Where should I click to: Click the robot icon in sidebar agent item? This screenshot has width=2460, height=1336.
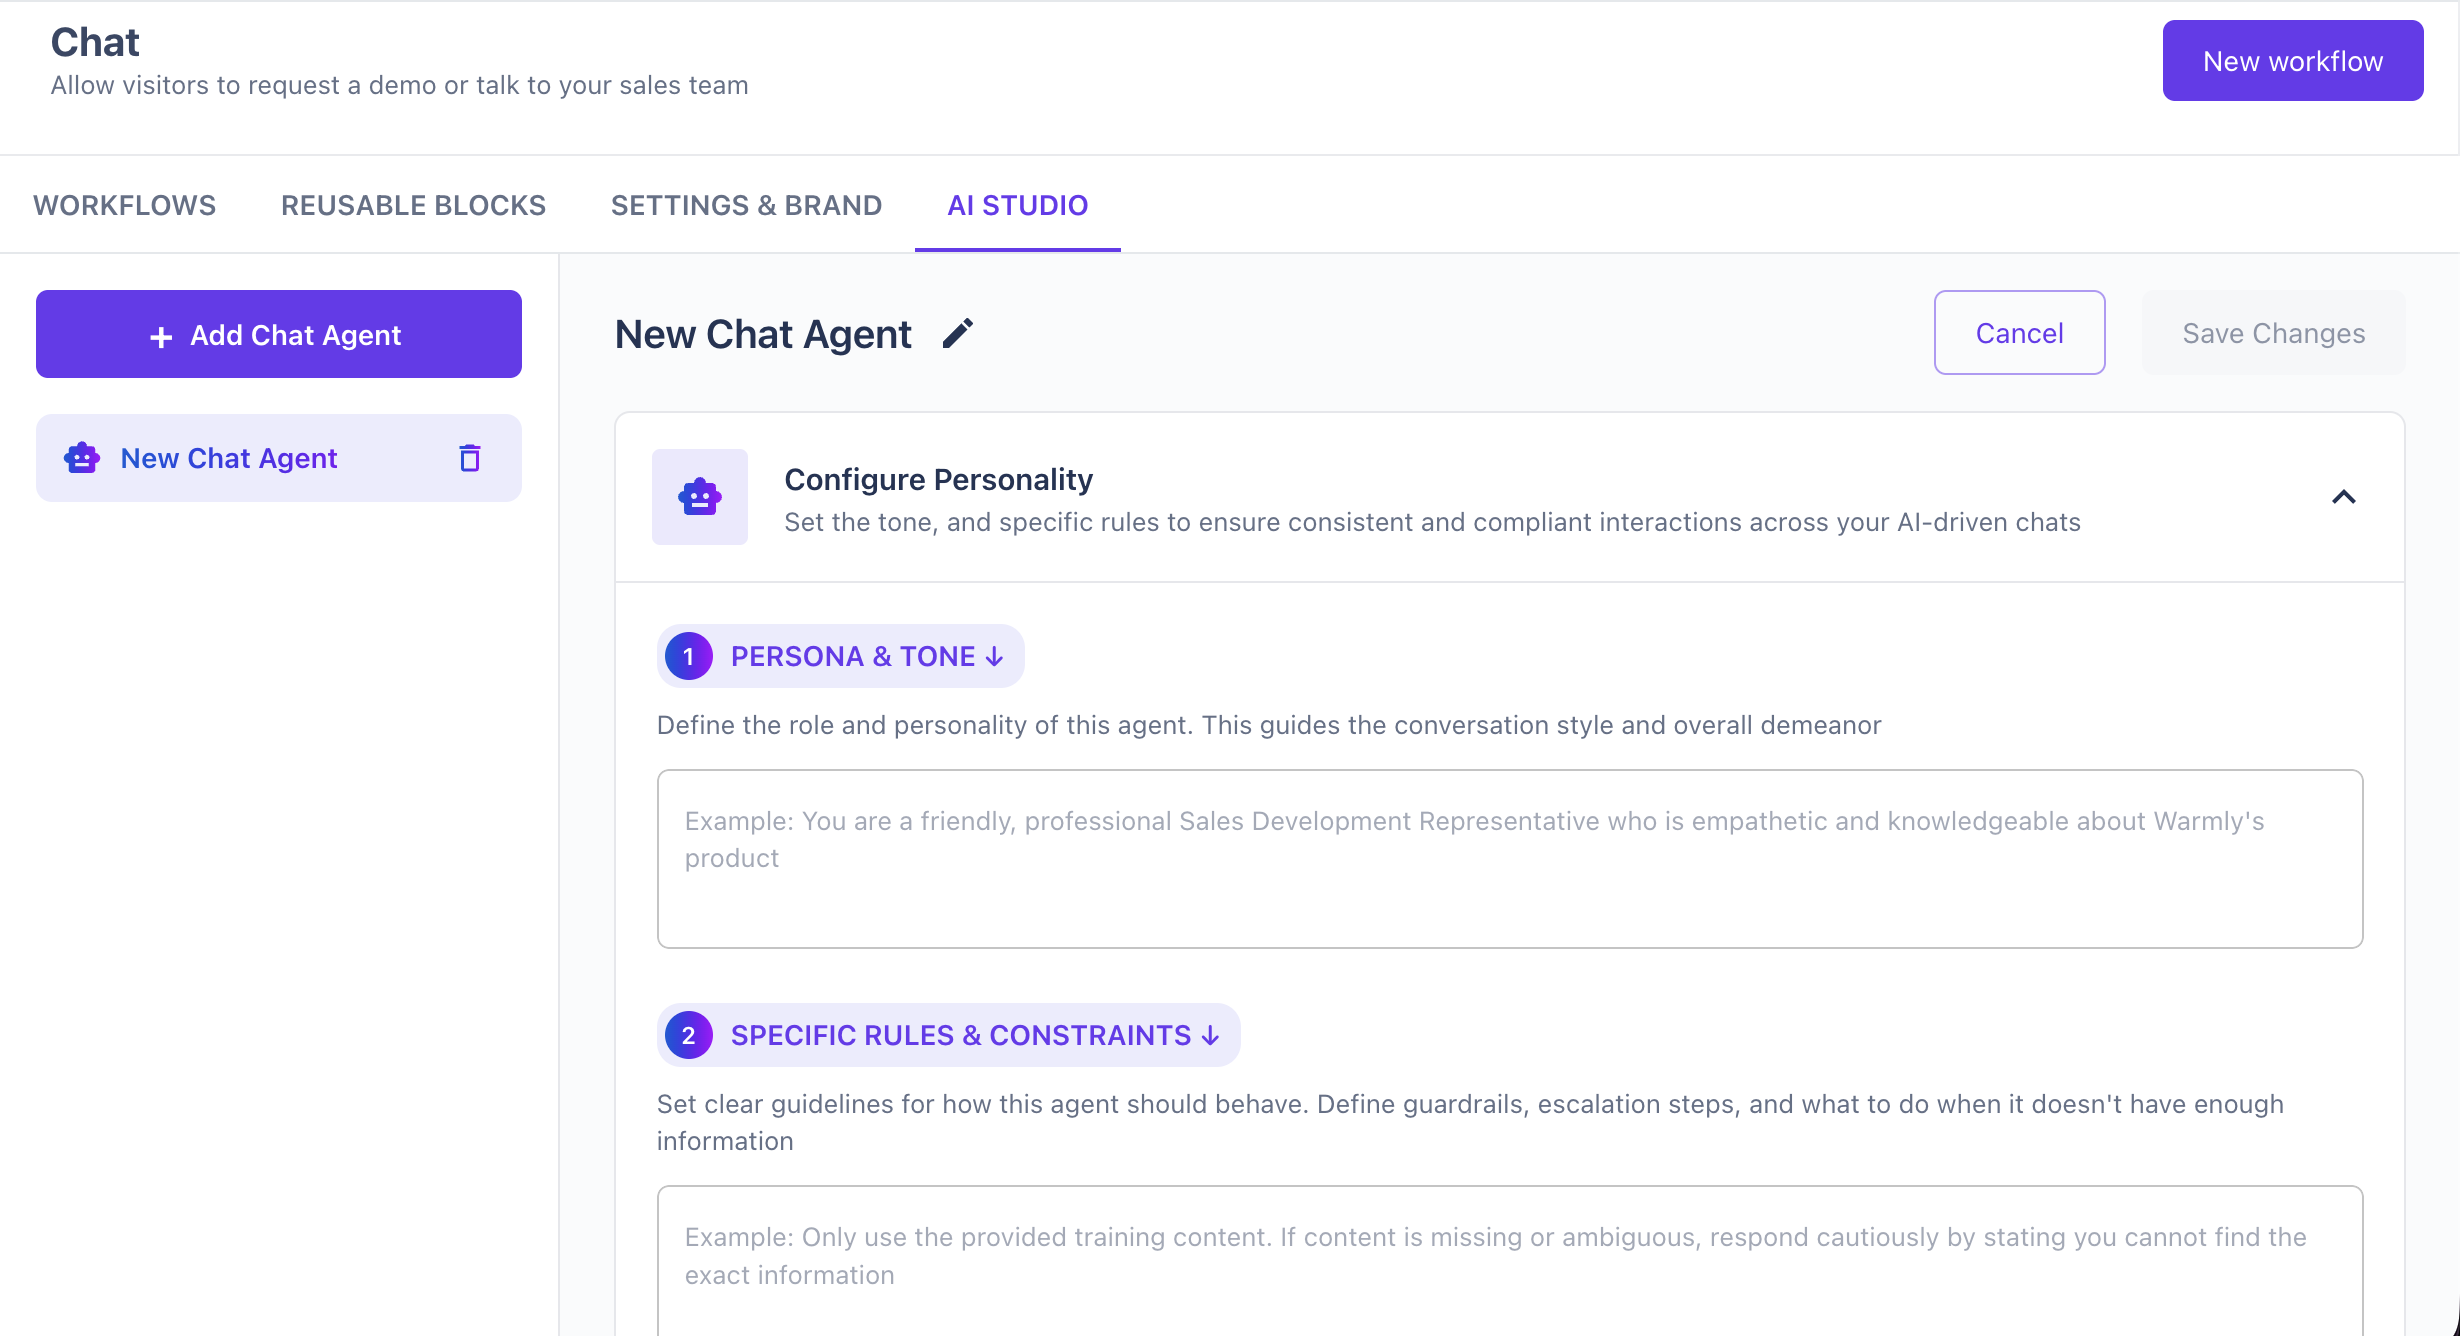[x=82, y=458]
